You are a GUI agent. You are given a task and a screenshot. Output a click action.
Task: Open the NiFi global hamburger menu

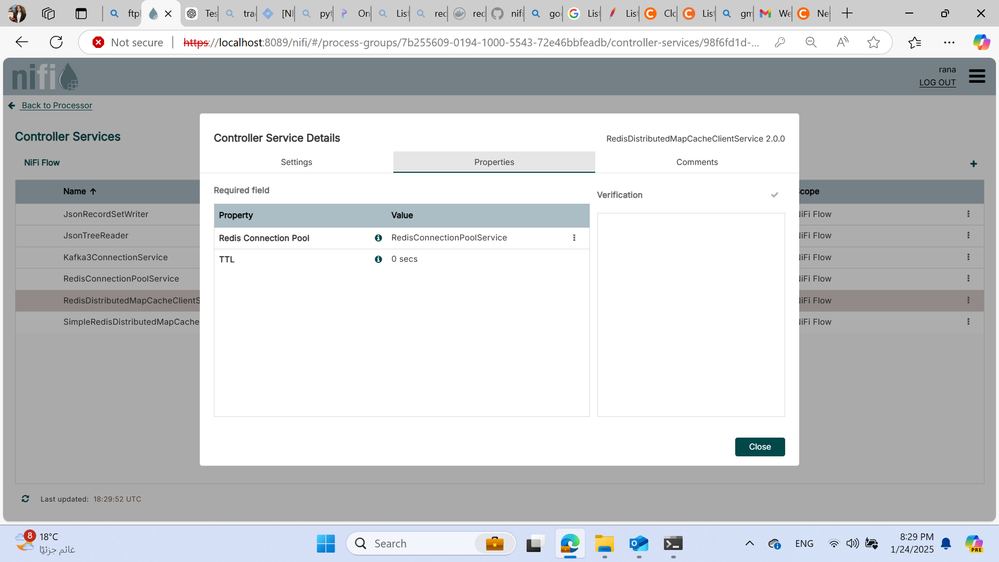click(977, 76)
